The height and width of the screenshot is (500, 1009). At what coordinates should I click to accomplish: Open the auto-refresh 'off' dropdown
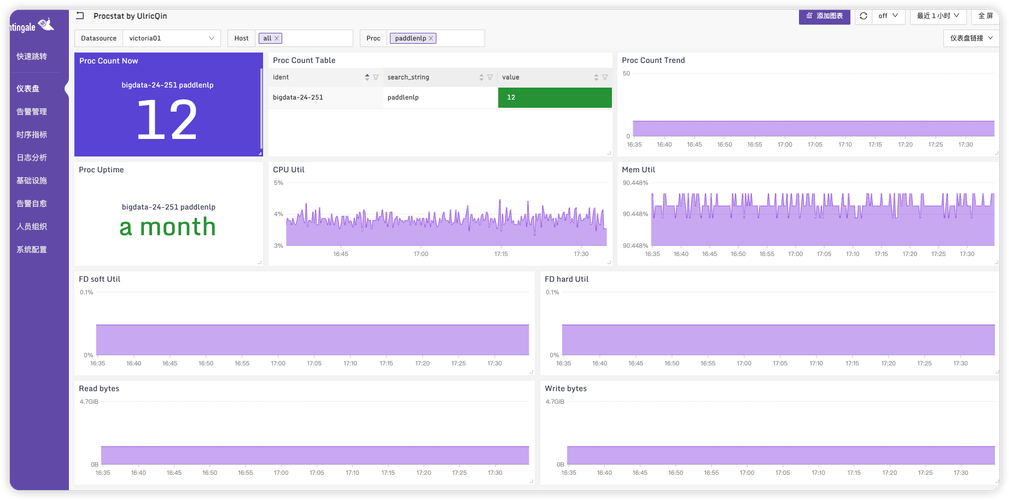point(890,16)
